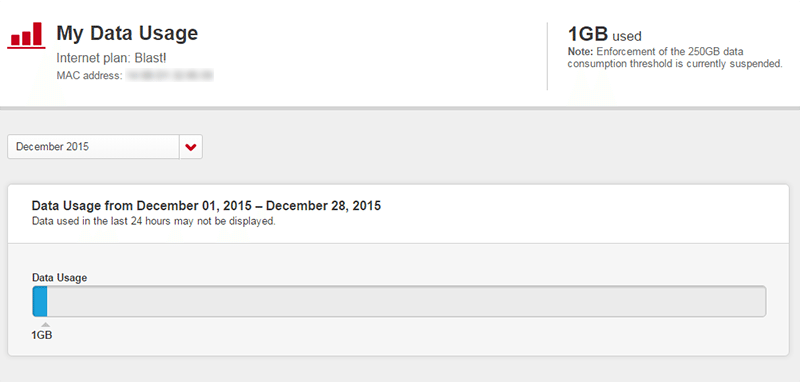Click the Internet plan: Blast! text
This screenshot has width=800, height=382.
pos(112,59)
